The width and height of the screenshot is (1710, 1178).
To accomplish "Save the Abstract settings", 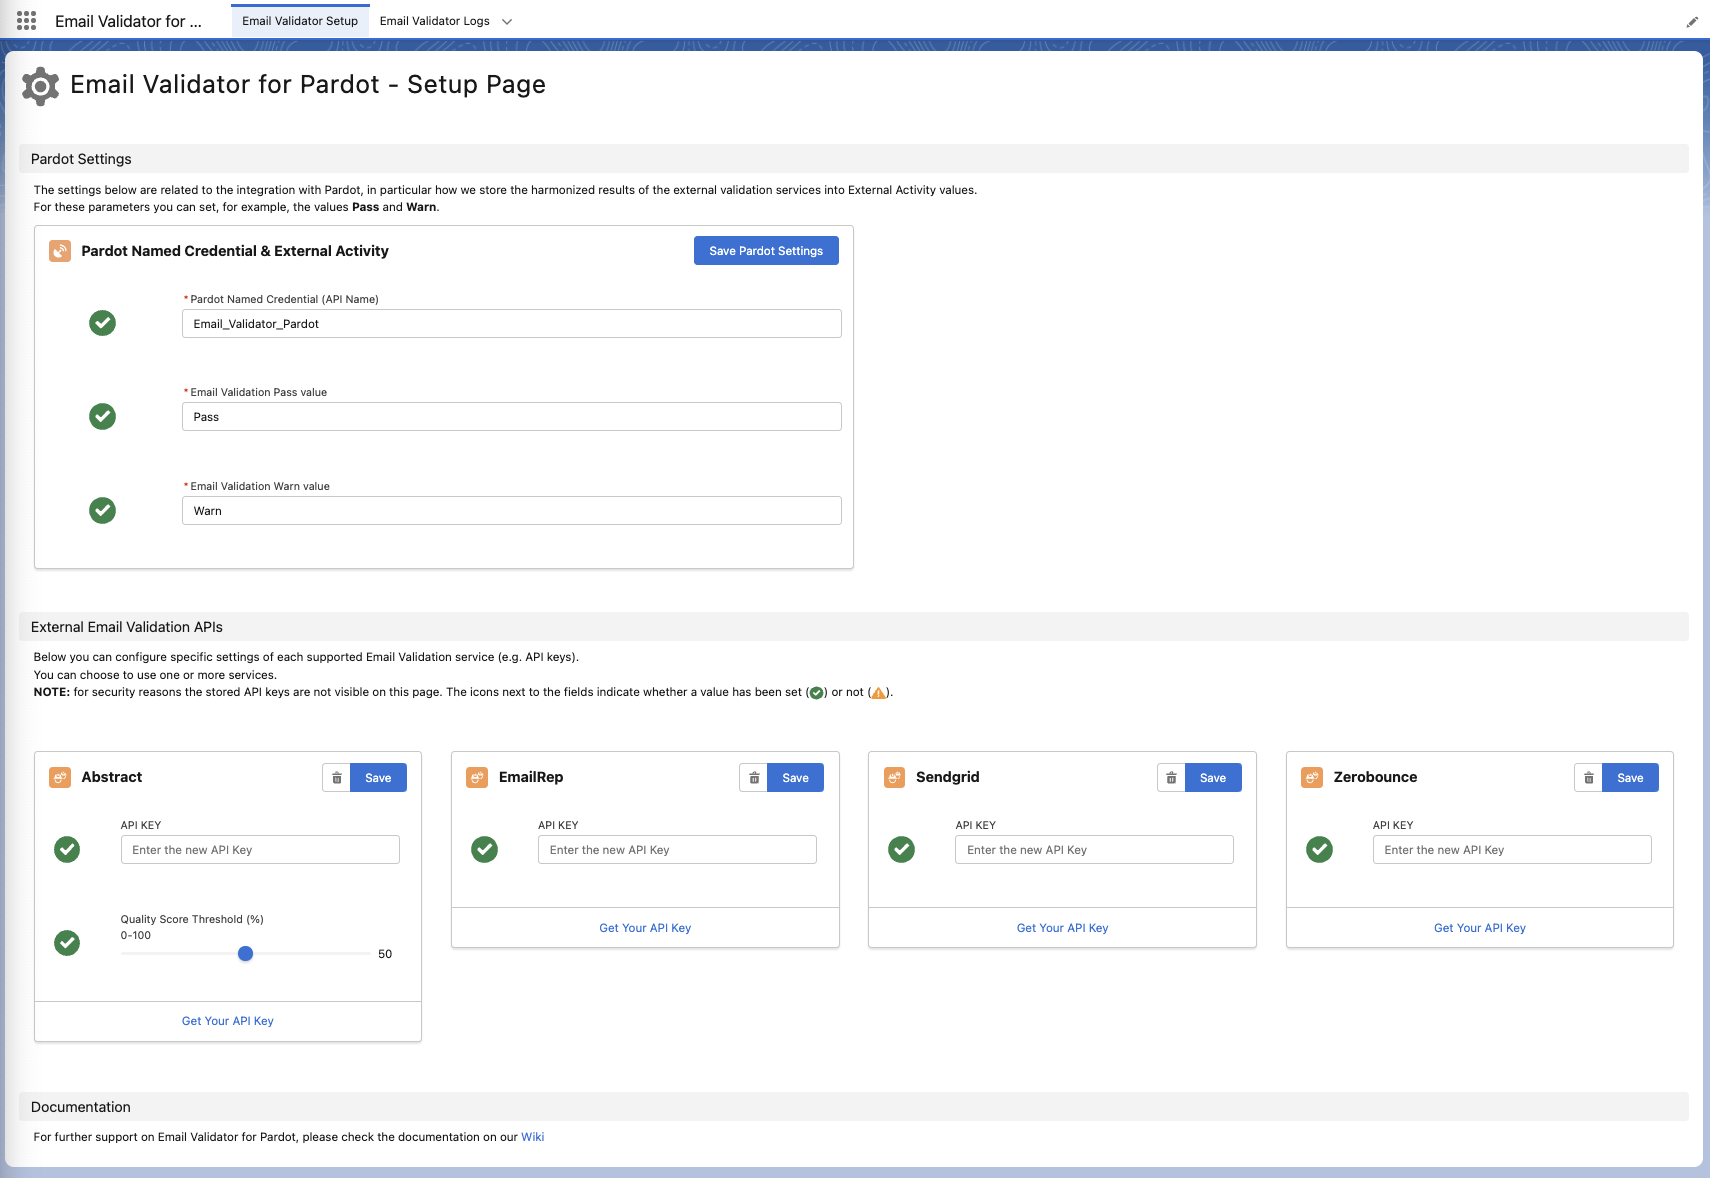I will (378, 778).
